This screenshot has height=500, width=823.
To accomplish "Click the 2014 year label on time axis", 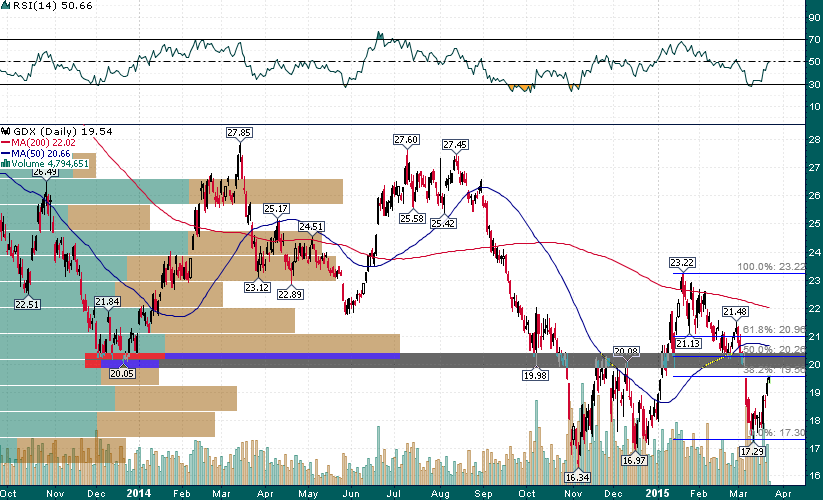I will click(x=139, y=493).
